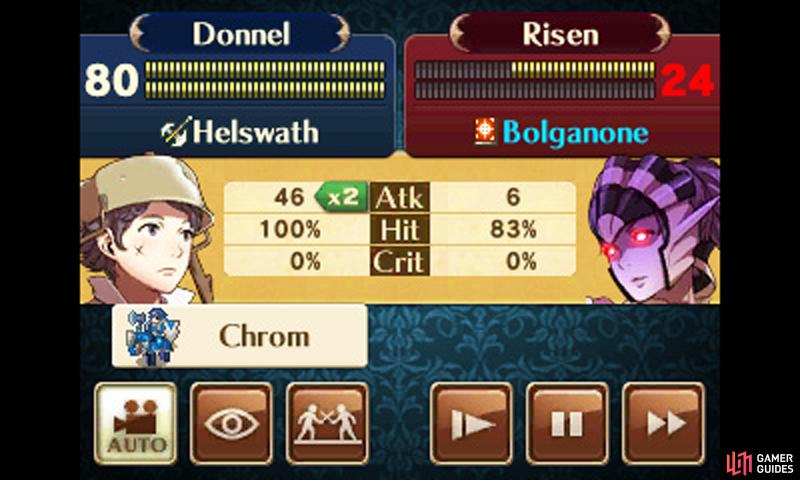Viewport: 800px width, 480px height.
Task: Select Chrom support unit panel
Action: (239, 336)
